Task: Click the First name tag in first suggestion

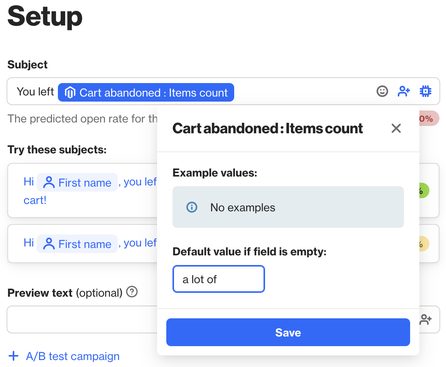Action: pyautogui.click(x=77, y=182)
